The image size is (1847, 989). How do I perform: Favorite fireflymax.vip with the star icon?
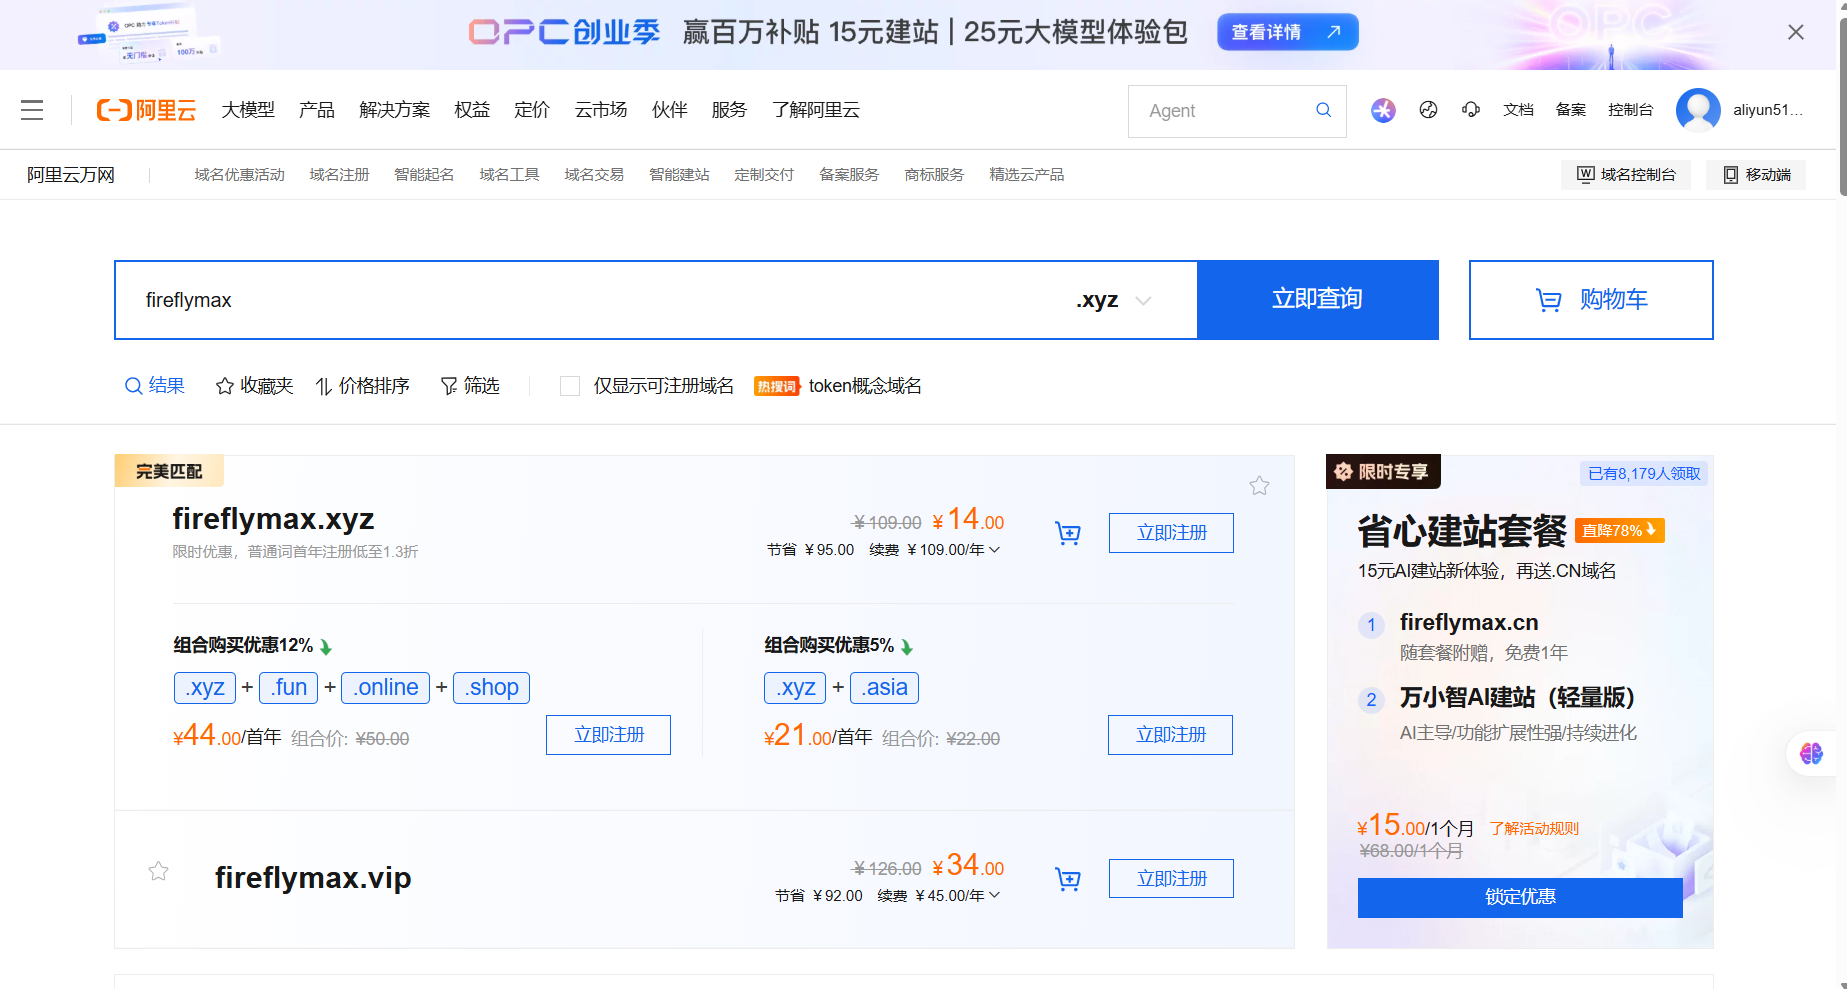point(158,871)
